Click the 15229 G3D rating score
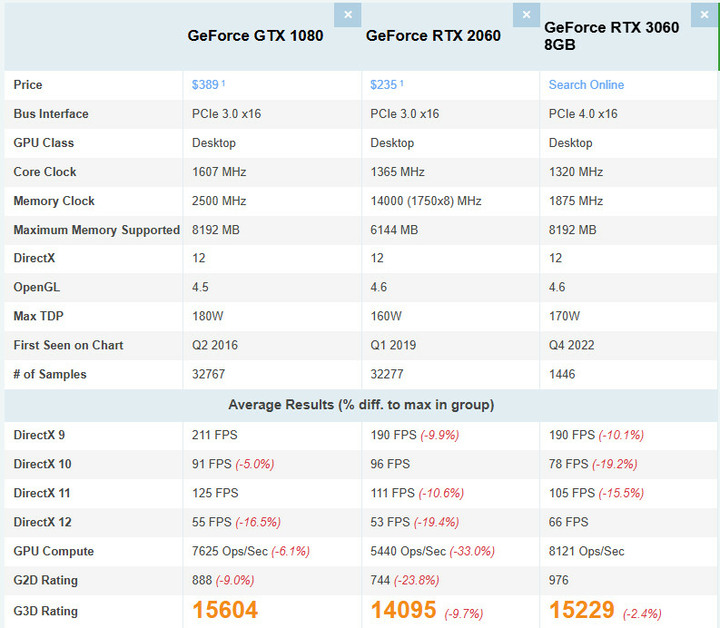The width and height of the screenshot is (720, 628). (x=582, y=611)
